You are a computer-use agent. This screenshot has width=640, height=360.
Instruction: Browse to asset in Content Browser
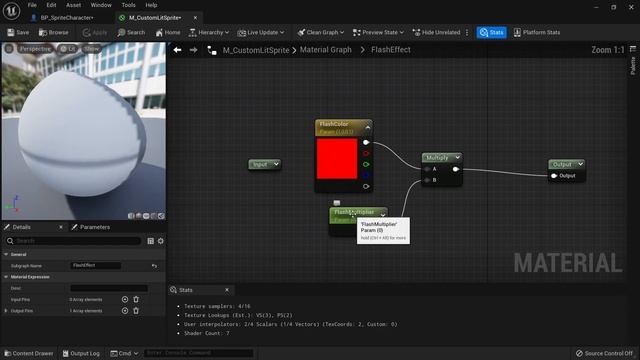(x=53, y=33)
